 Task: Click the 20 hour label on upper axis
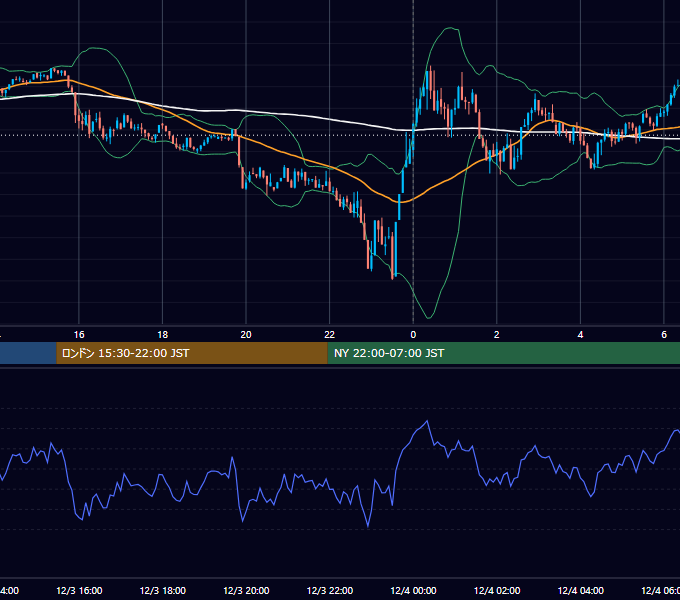click(246, 335)
